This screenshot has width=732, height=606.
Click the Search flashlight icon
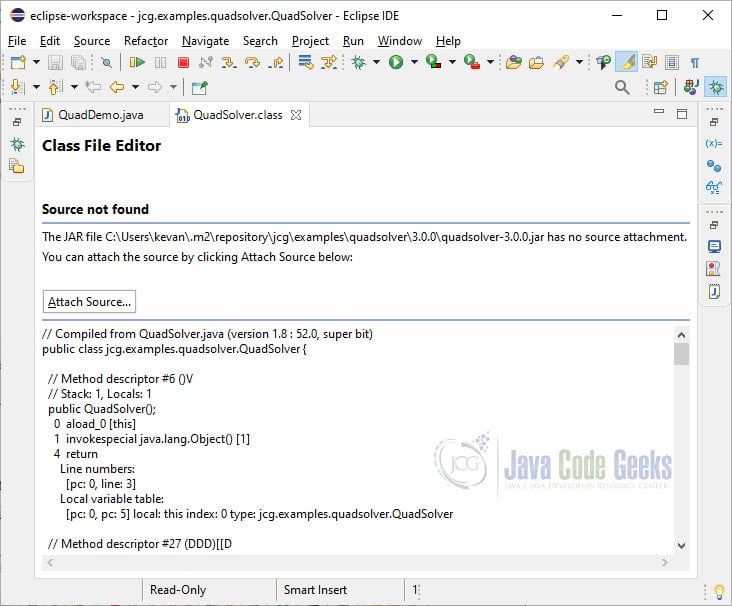(x=561, y=62)
